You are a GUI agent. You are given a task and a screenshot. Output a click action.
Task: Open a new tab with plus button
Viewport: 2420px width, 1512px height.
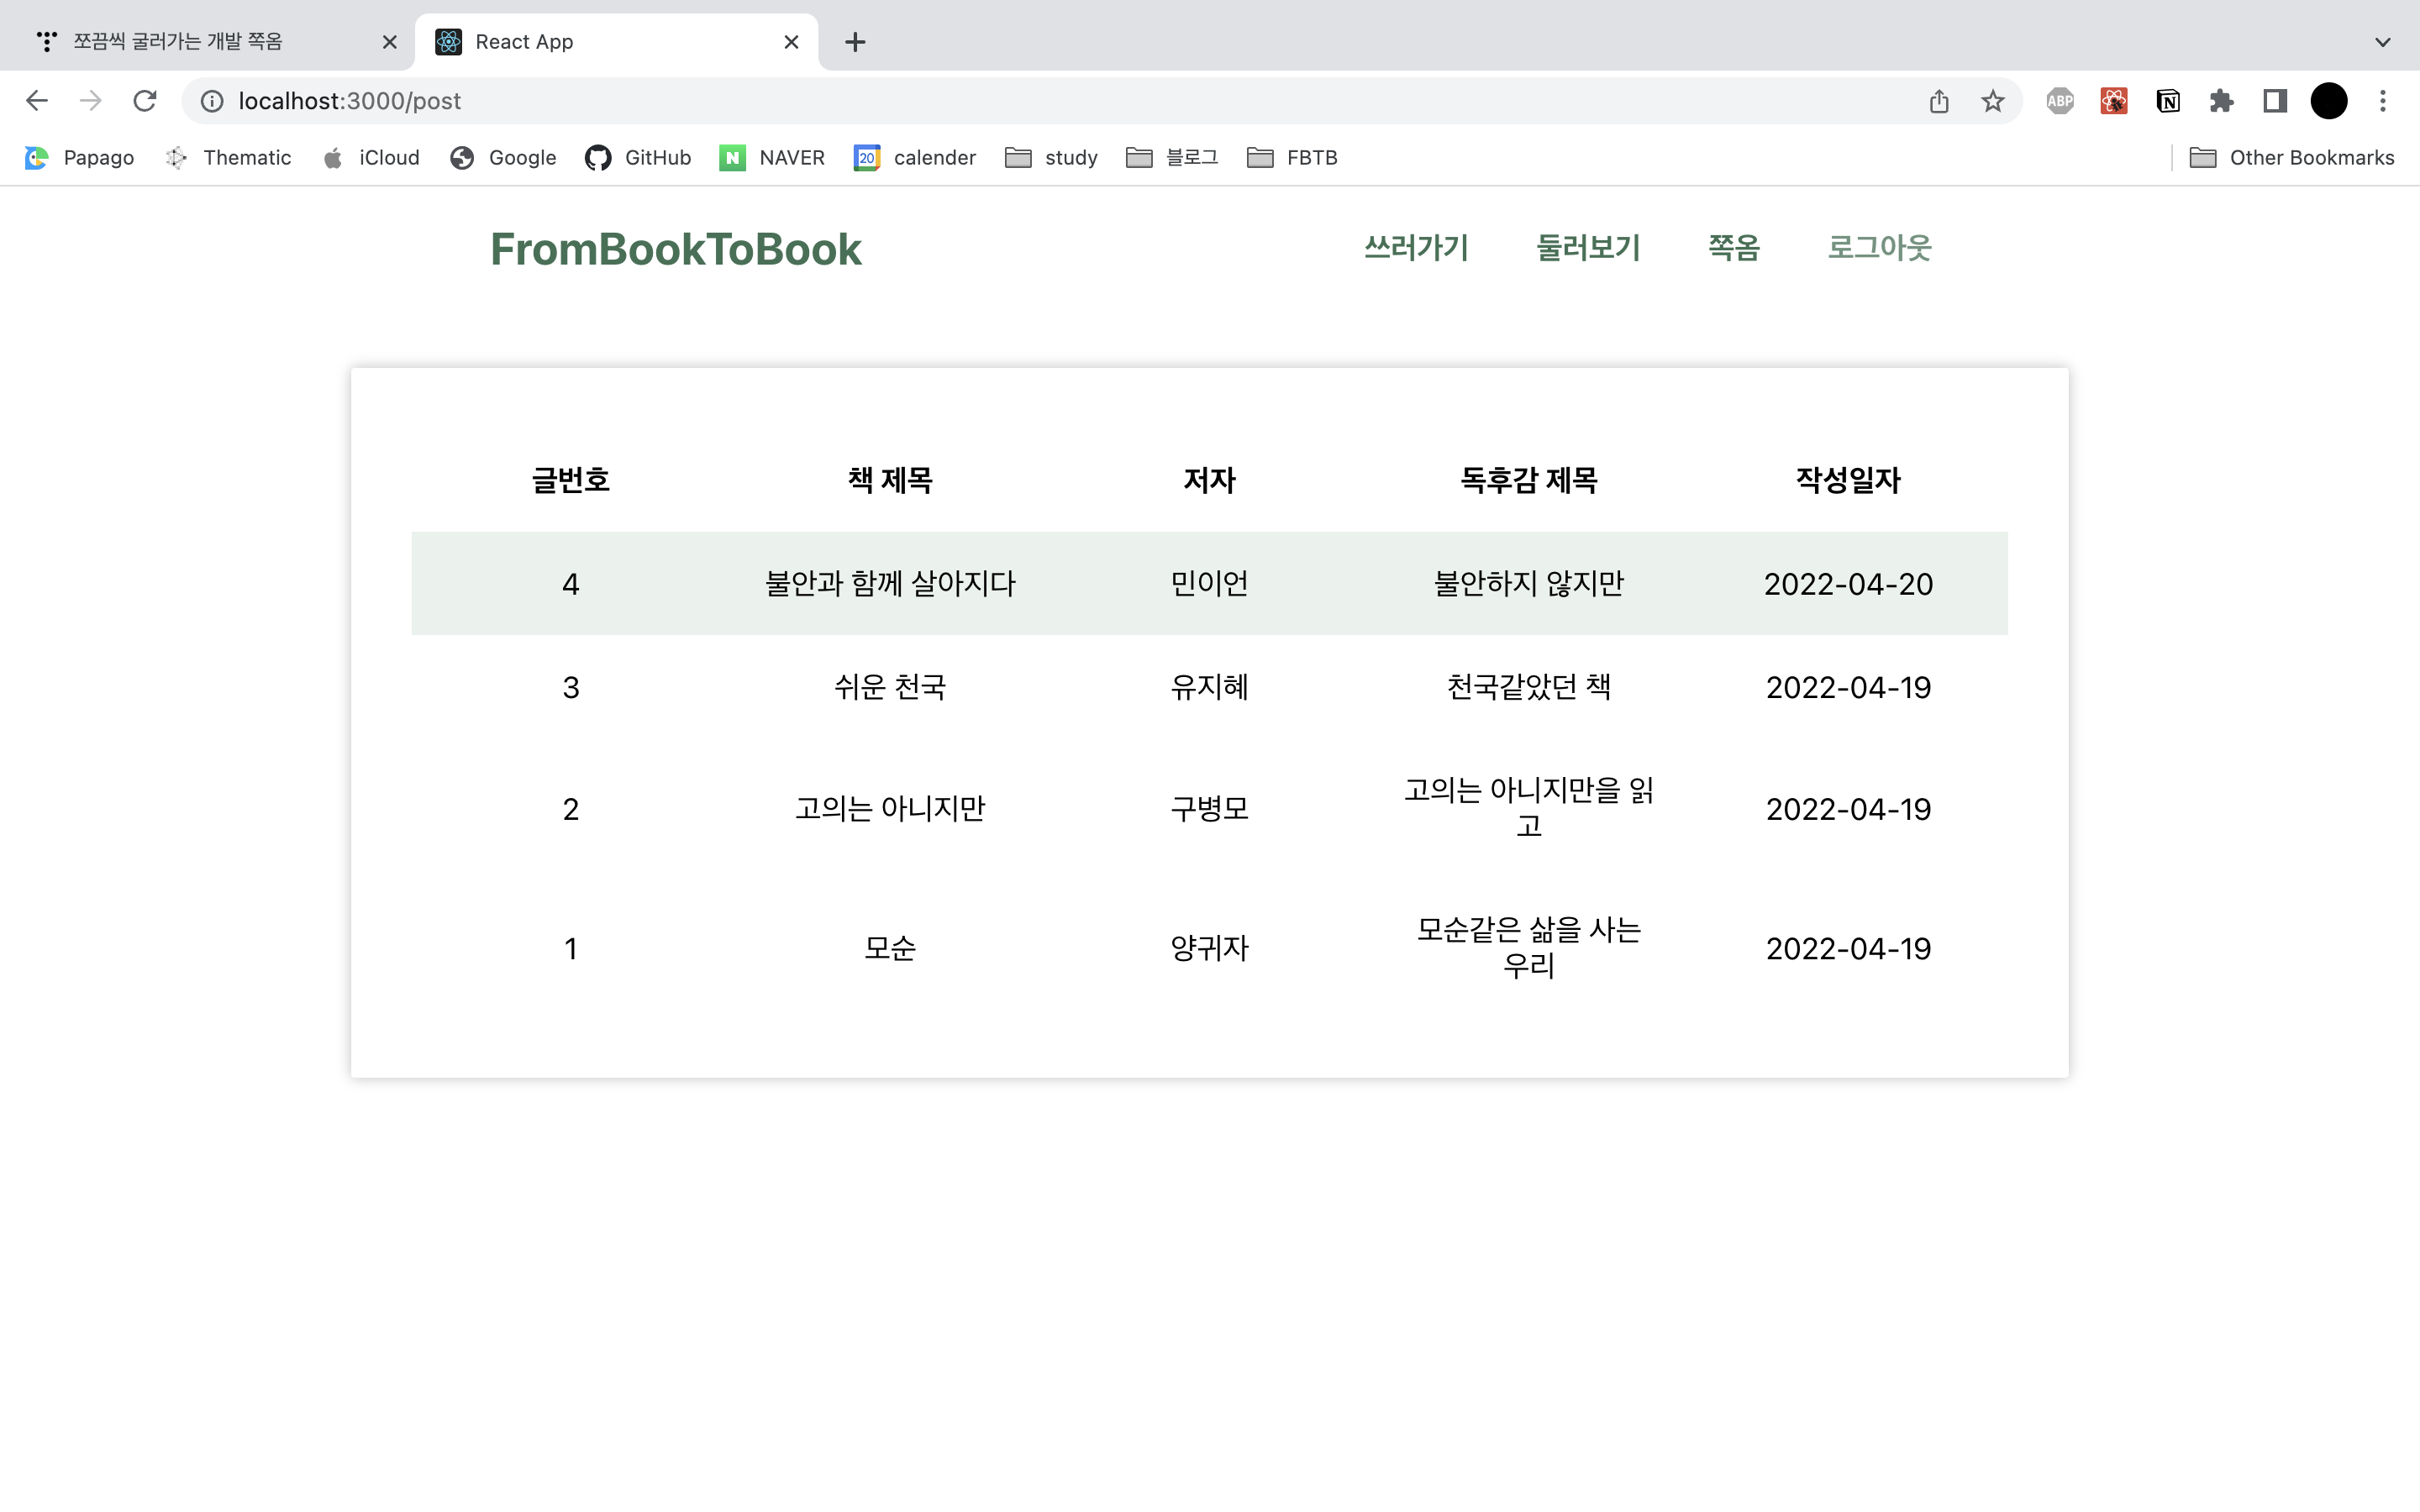(854, 42)
